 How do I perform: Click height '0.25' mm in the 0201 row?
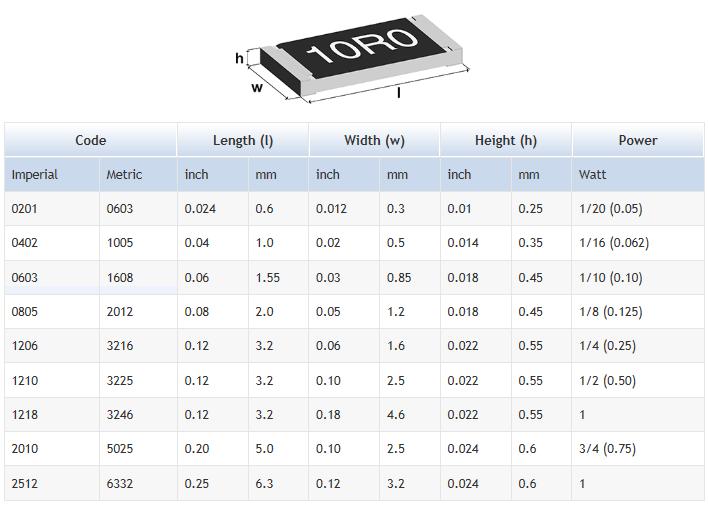point(530,209)
